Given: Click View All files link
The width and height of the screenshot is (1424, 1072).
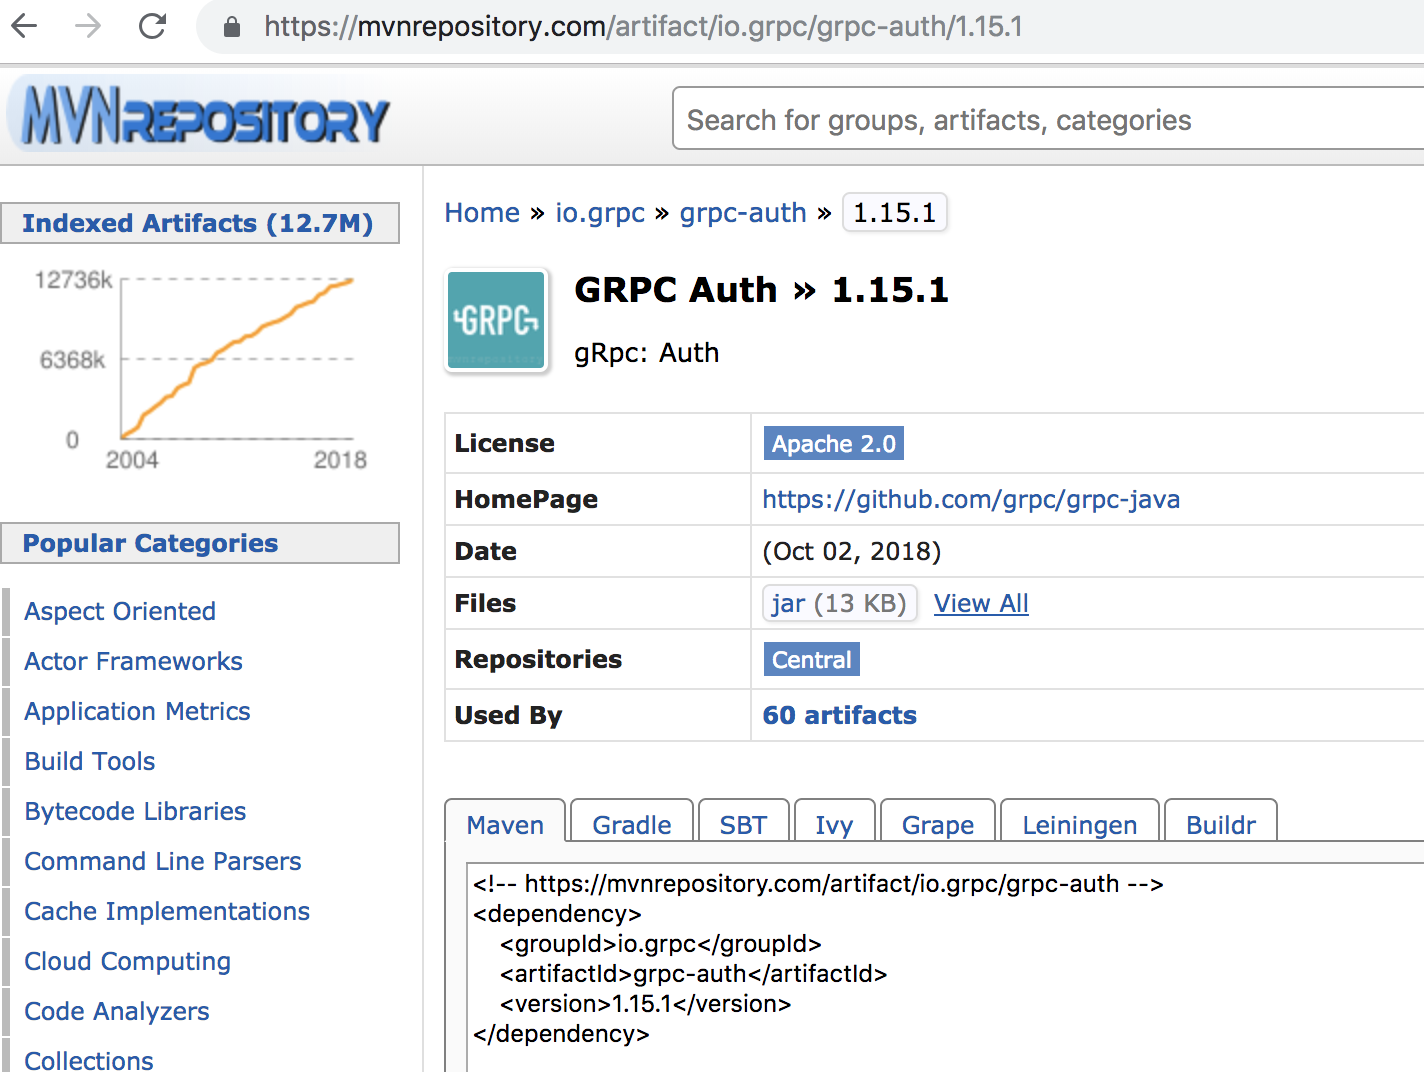Looking at the screenshot, I should 981,603.
